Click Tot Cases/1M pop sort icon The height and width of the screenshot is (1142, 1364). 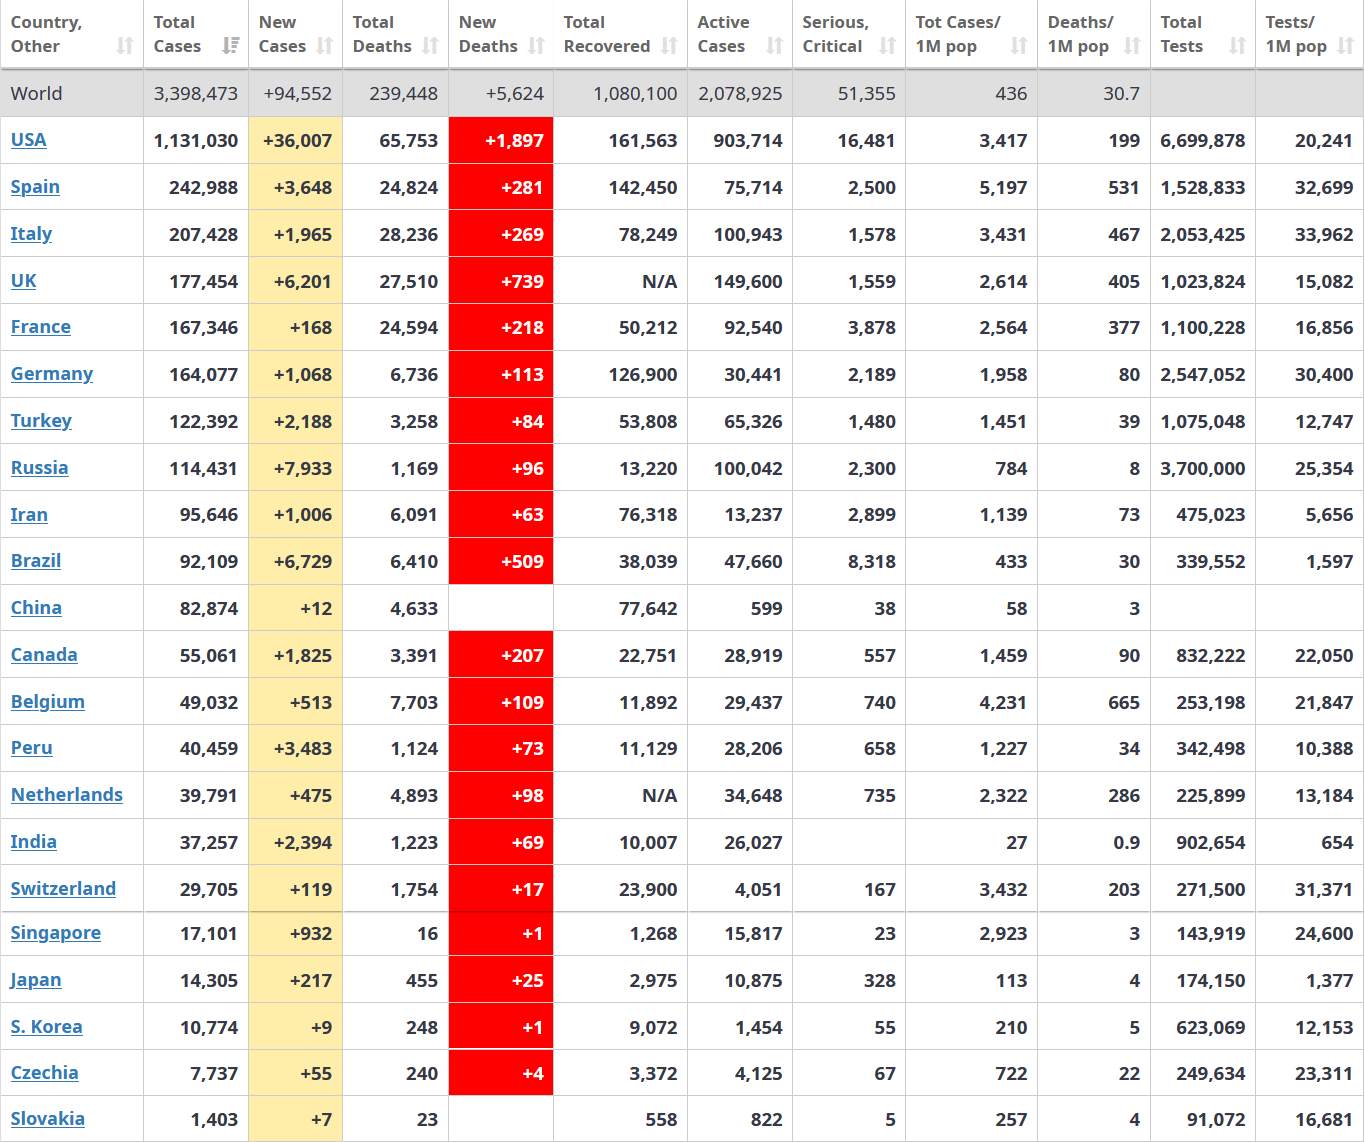[1019, 46]
